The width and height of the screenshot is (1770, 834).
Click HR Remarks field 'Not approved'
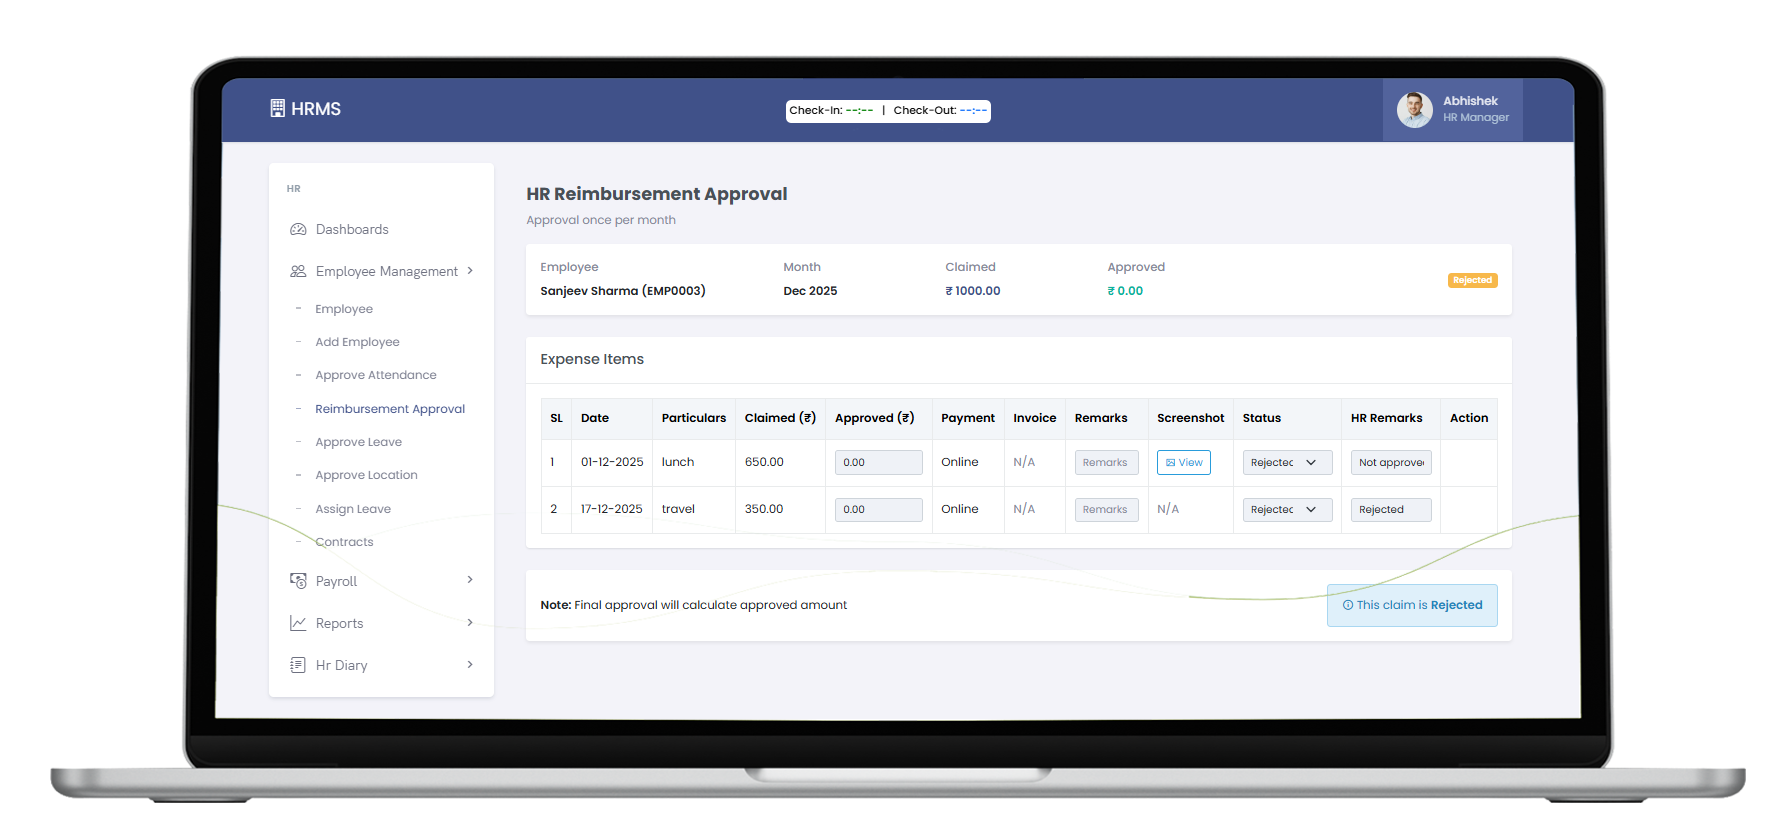[1391, 462]
